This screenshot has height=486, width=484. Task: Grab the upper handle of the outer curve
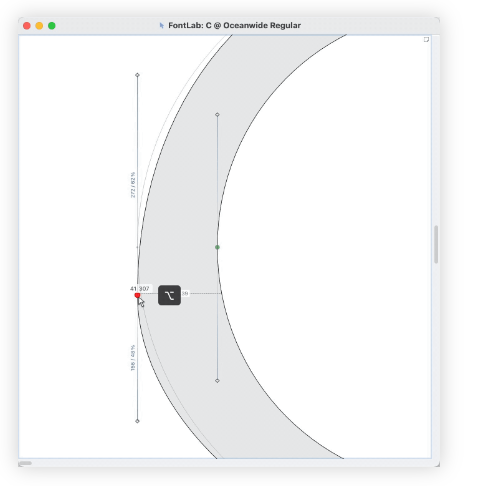[x=137, y=75]
